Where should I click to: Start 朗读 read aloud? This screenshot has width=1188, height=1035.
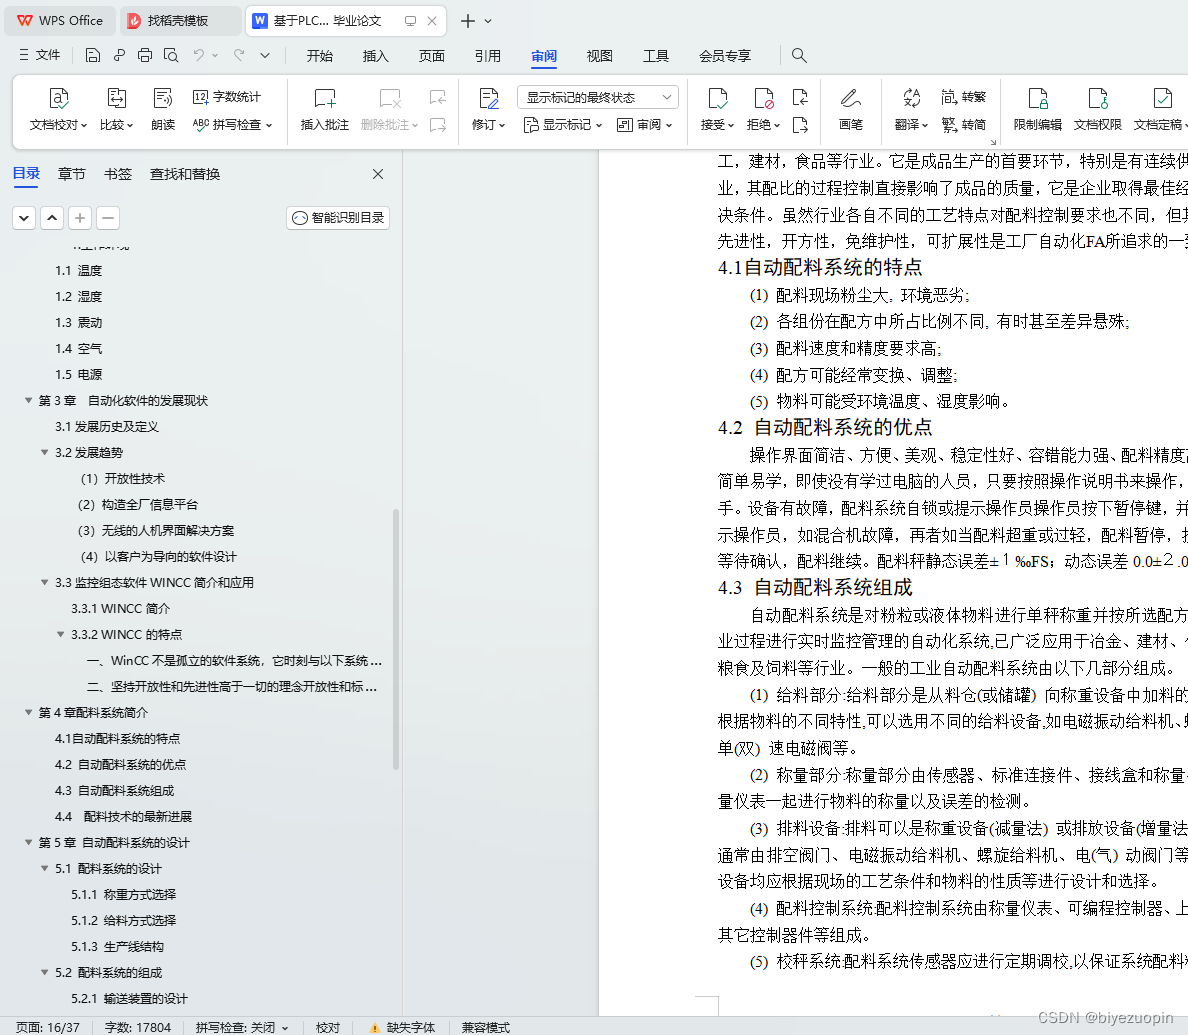[x=163, y=109]
